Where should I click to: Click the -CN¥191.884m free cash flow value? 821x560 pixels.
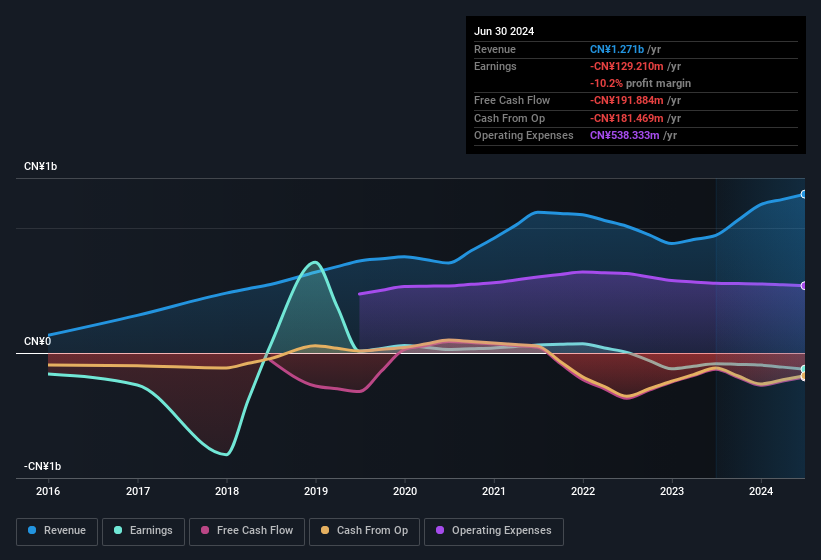tap(627, 100)
